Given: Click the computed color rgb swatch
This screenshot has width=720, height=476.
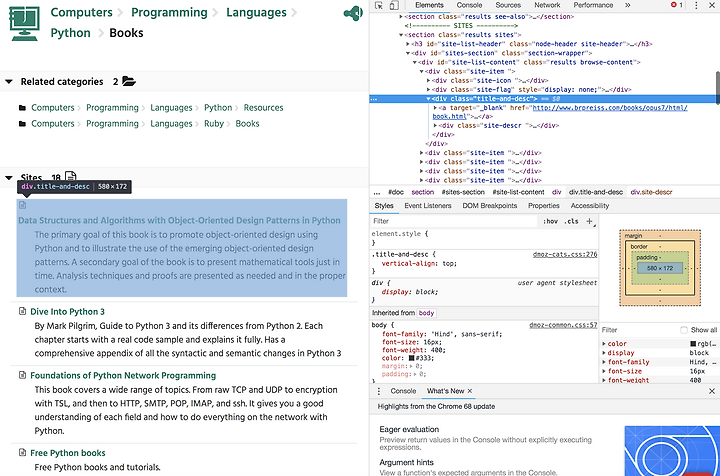Looking at the screenshot, I should [x=693, y=344].
